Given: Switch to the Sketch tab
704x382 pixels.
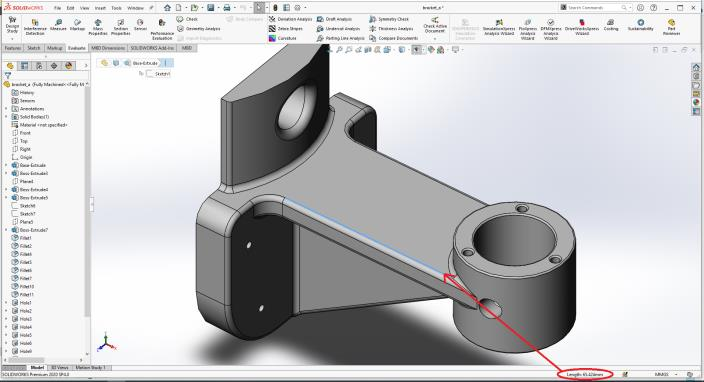Looking at the screenshot, I should pos(34,48).
